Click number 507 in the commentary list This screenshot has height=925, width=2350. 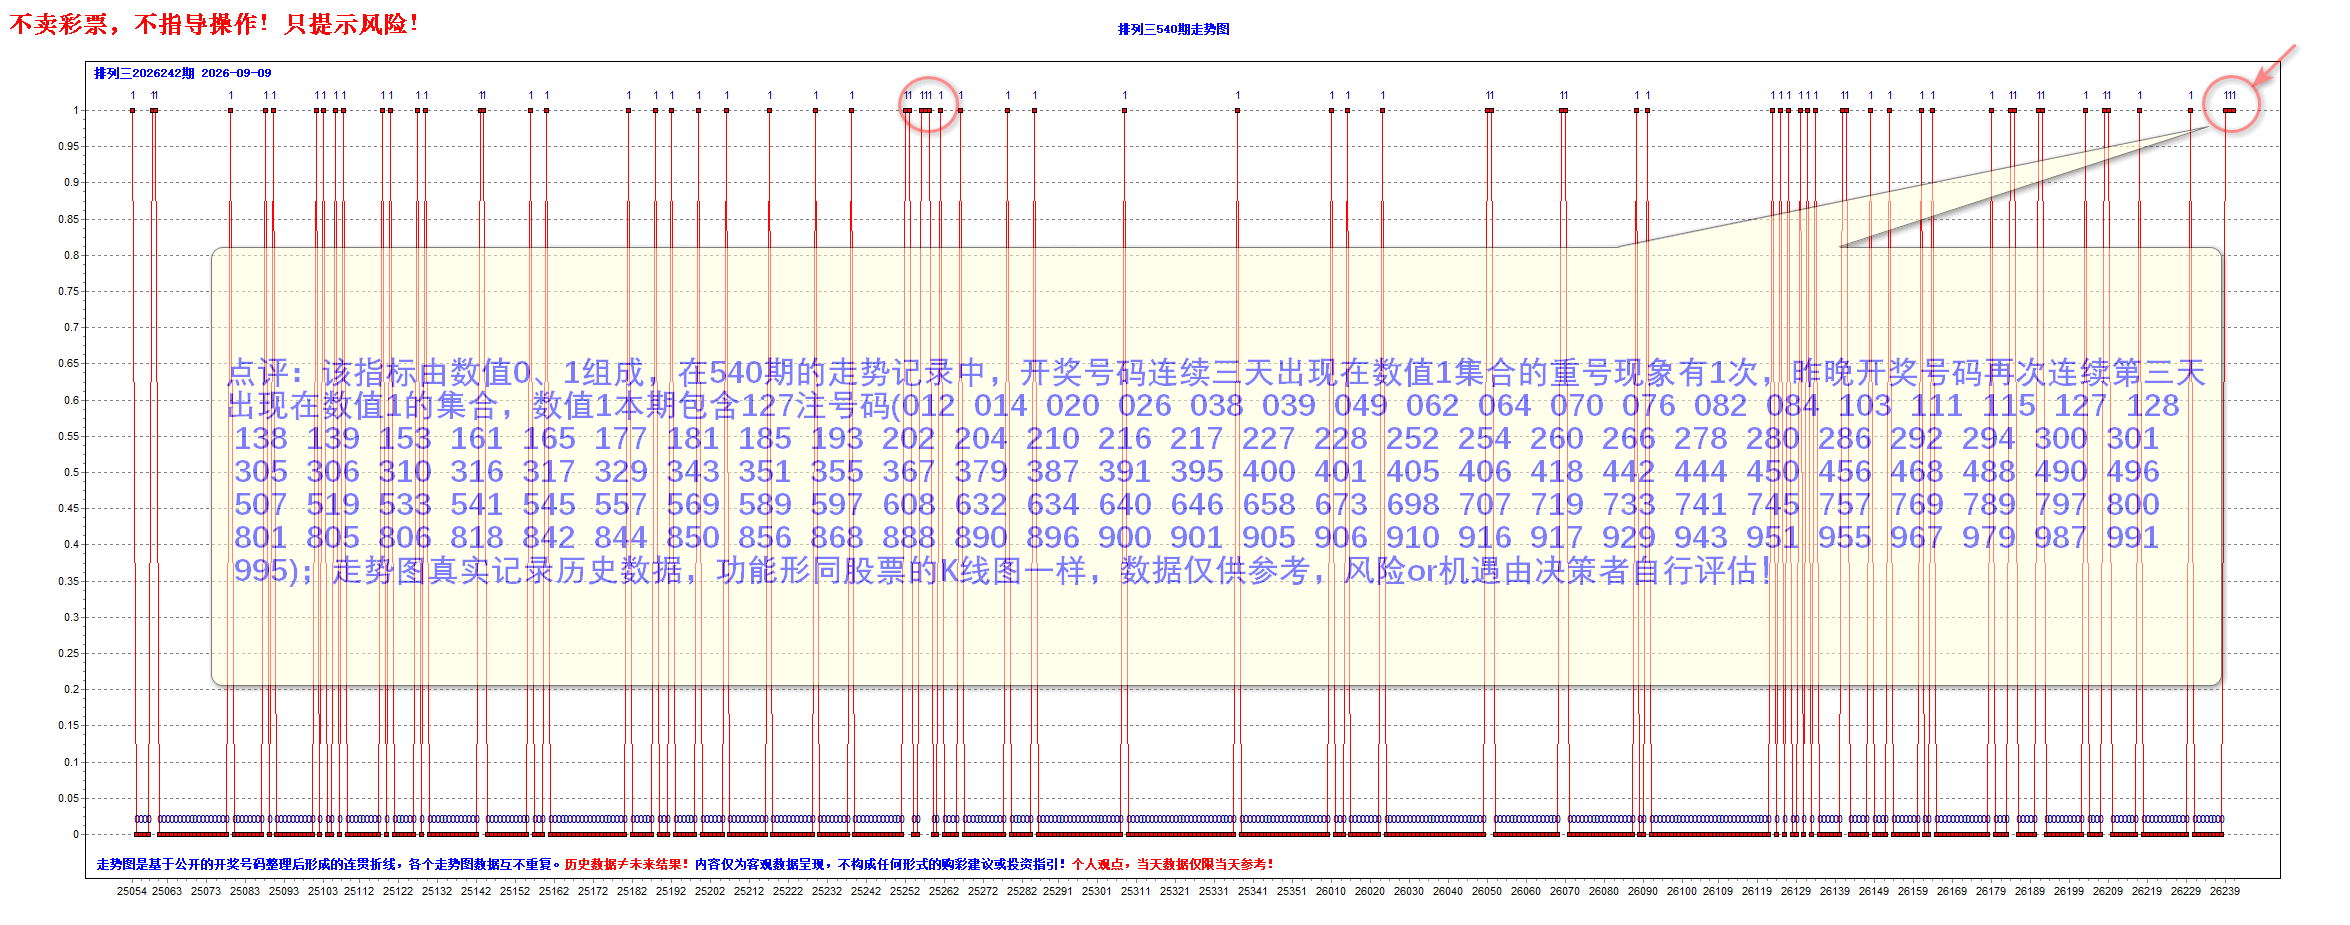click(x=261, y=505)
